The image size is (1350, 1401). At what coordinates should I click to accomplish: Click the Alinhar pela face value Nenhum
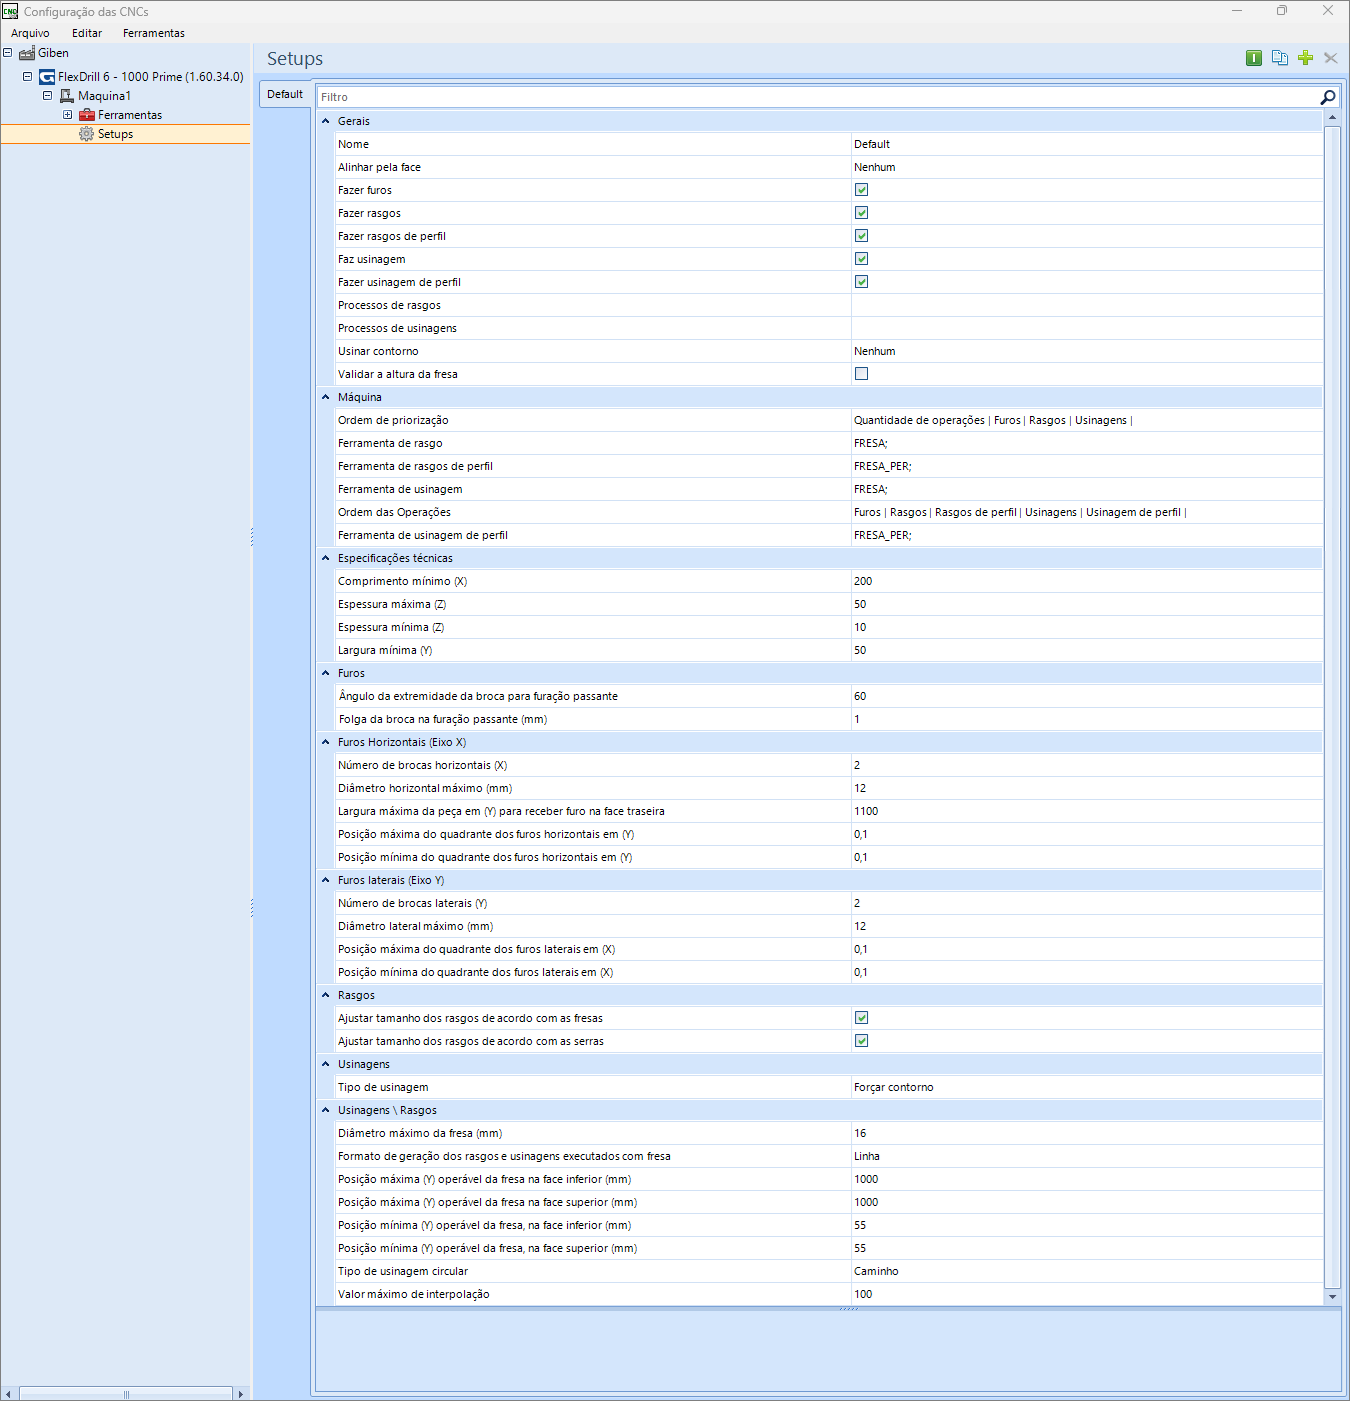tap(1087, 167)
